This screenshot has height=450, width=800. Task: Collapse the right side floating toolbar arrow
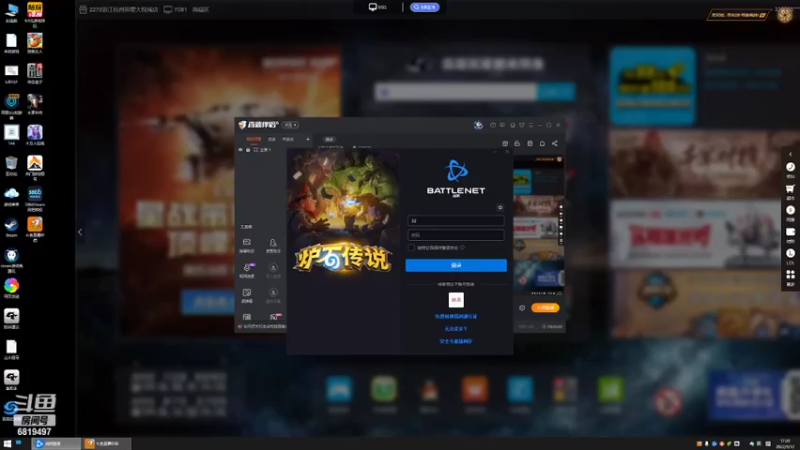(790, 154)
